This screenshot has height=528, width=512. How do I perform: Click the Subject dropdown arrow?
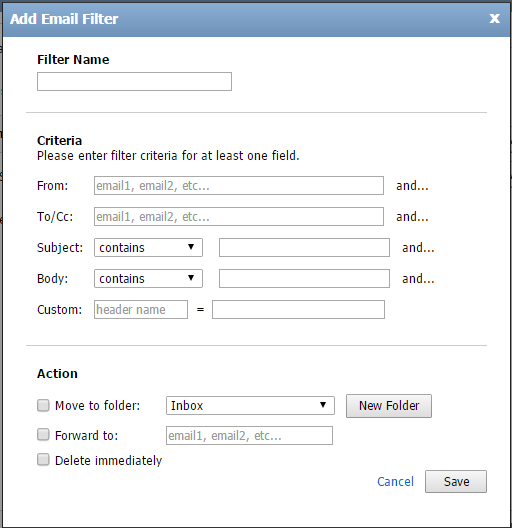click(x=191, y=247)
